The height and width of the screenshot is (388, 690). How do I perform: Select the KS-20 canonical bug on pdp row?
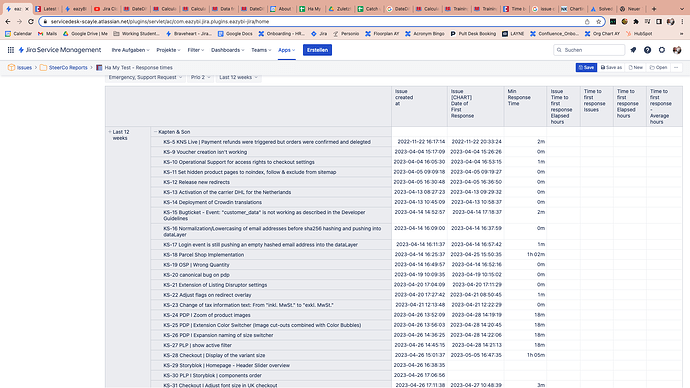point(271,275)
